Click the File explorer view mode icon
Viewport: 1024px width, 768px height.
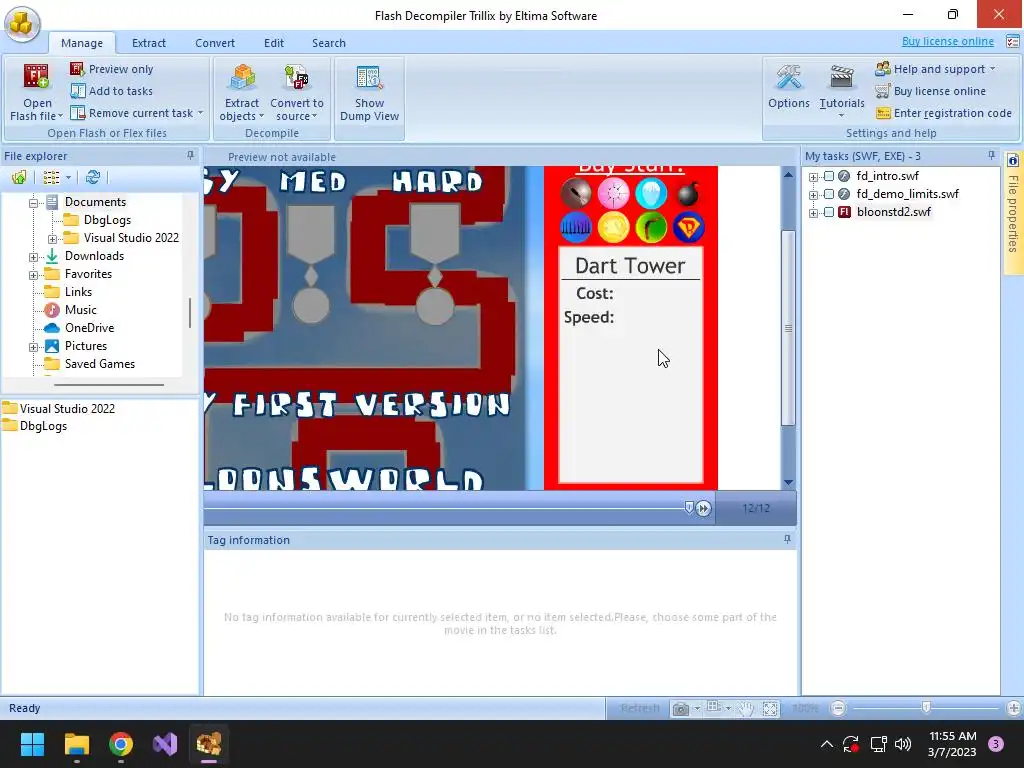click(51, 177)
